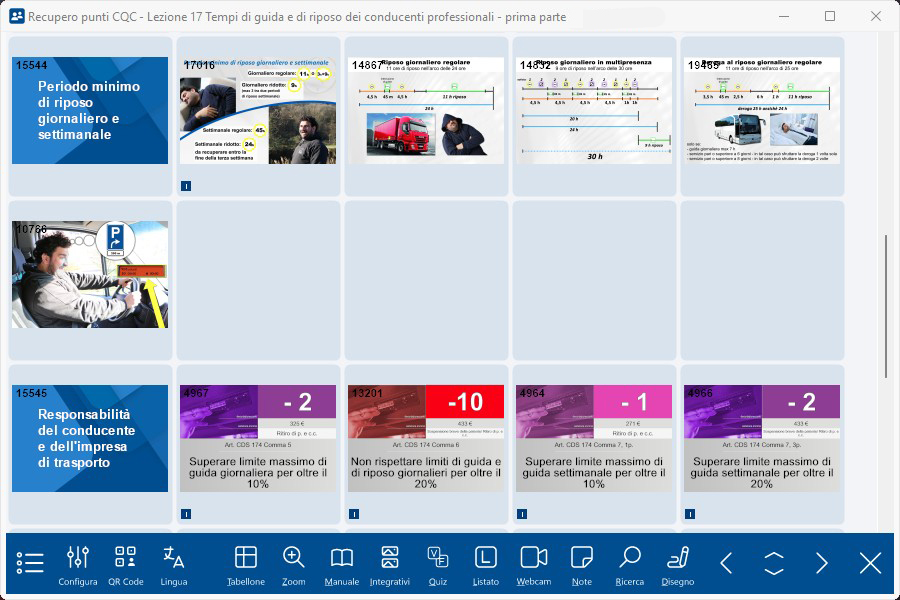
Task: Open slide 4966 guida settimanale oltre 20%
Action: coord(762,438)
